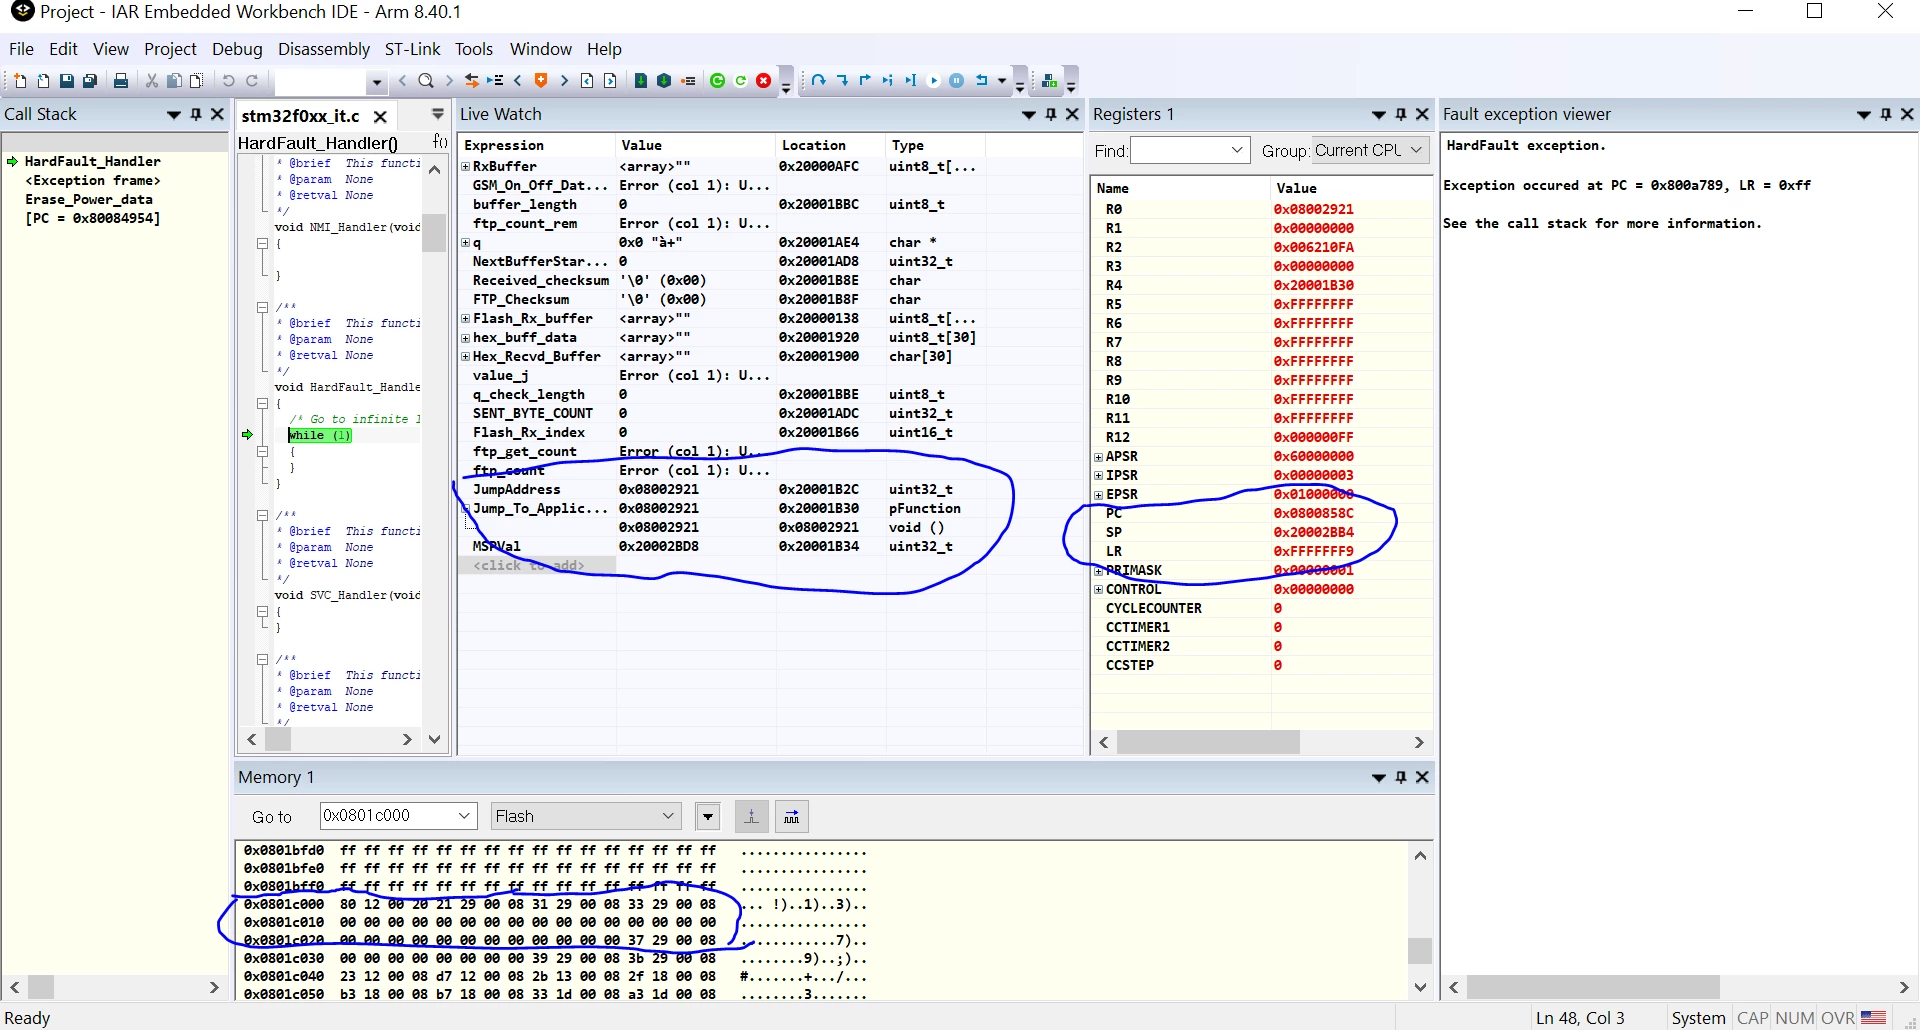Click the Break pause icon

point(957,81)
